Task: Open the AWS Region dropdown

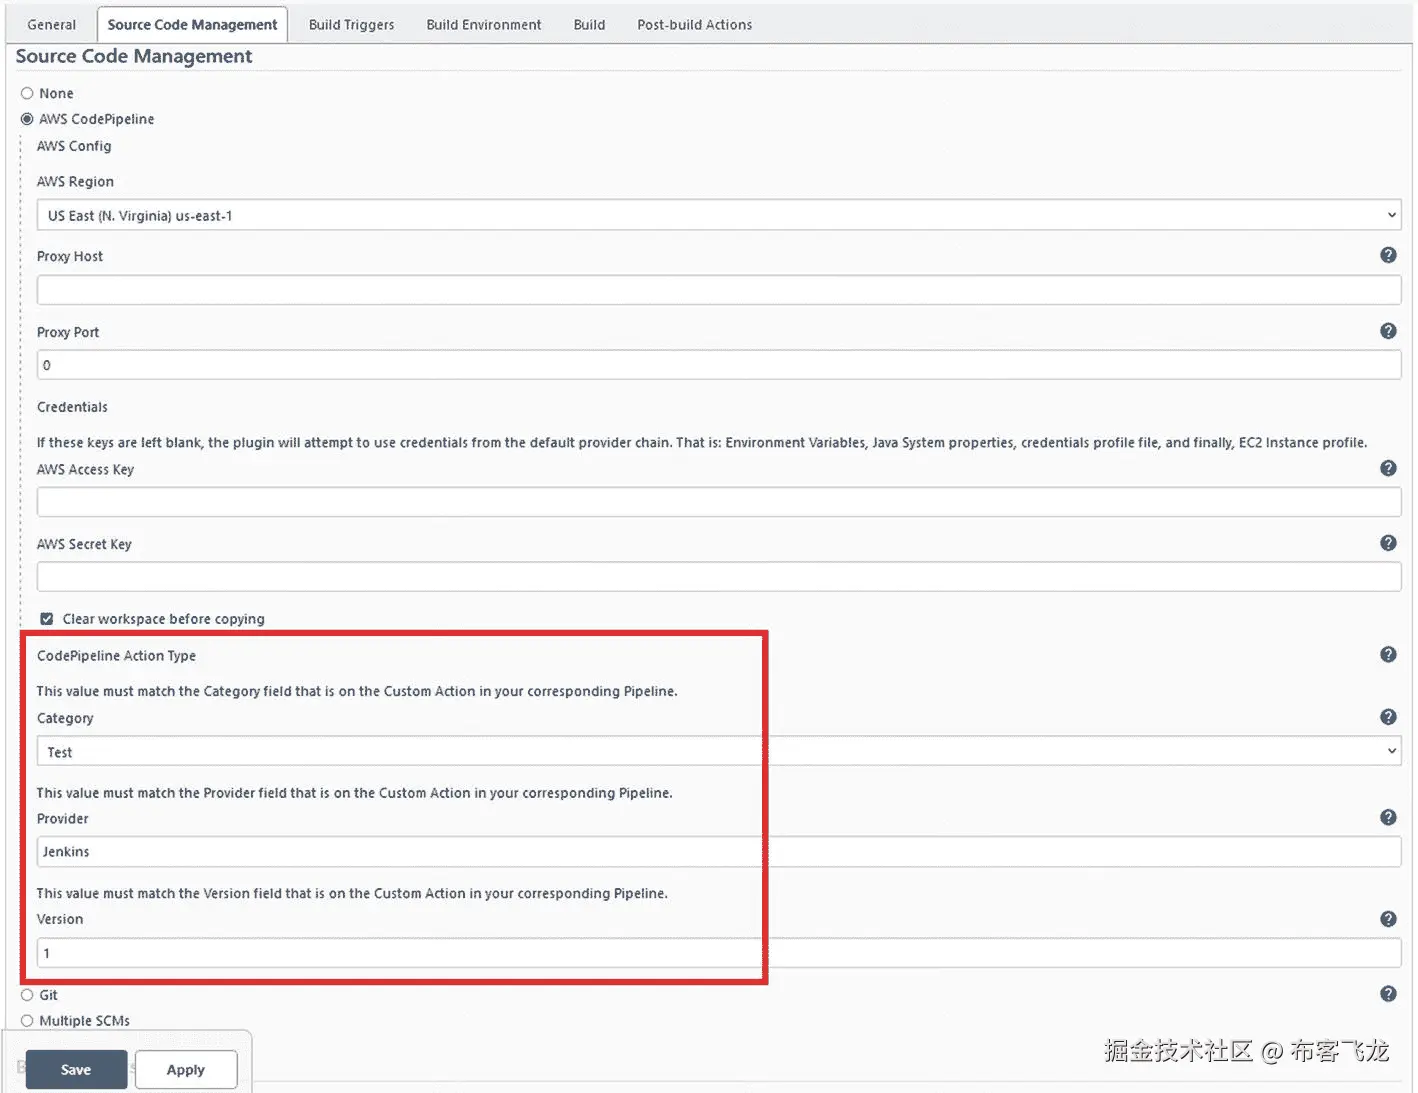Action: (719, 215)
